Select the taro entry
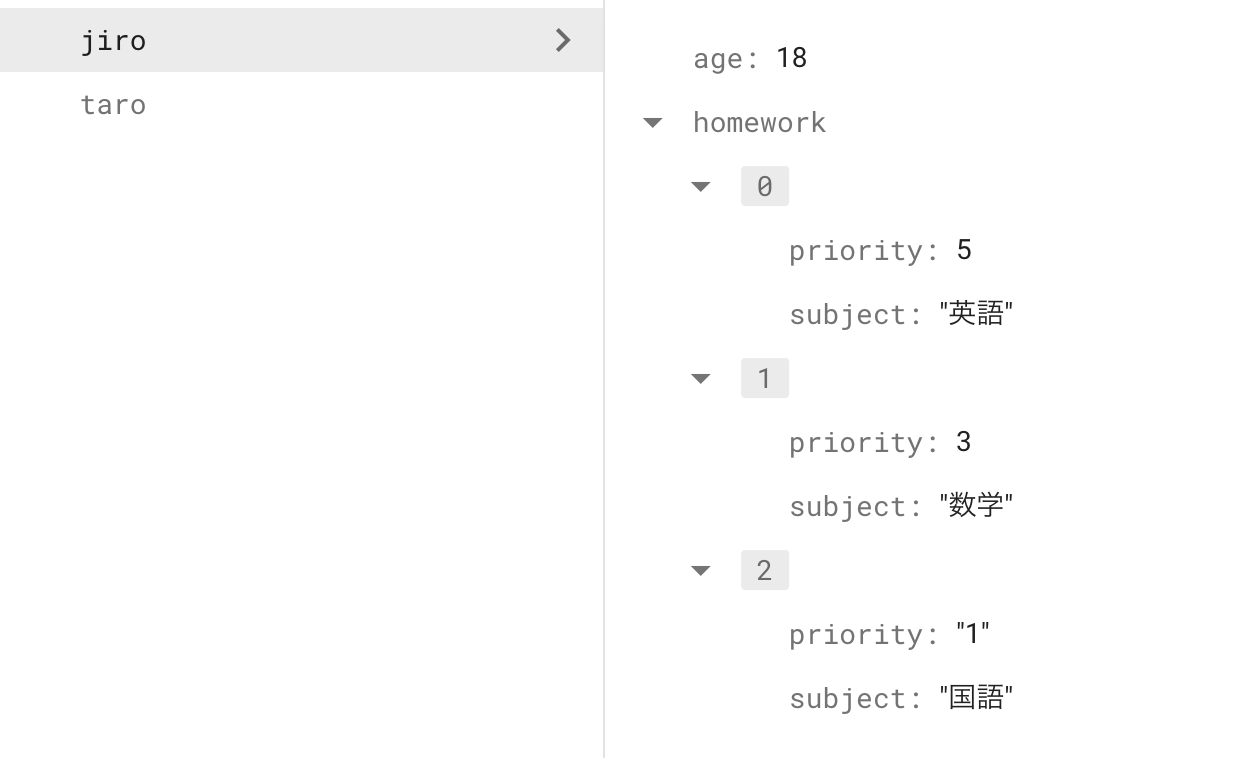1234x758 pixels. click(x=113, y=104)
